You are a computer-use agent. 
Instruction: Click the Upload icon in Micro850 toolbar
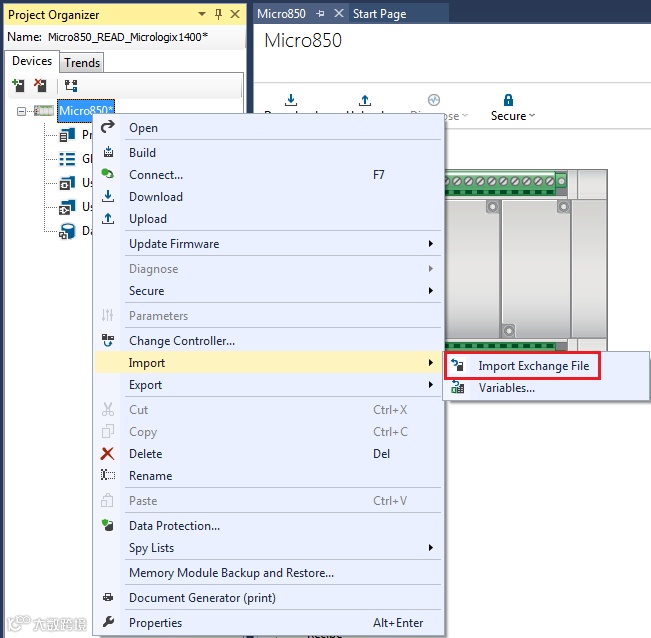(365, 100)
